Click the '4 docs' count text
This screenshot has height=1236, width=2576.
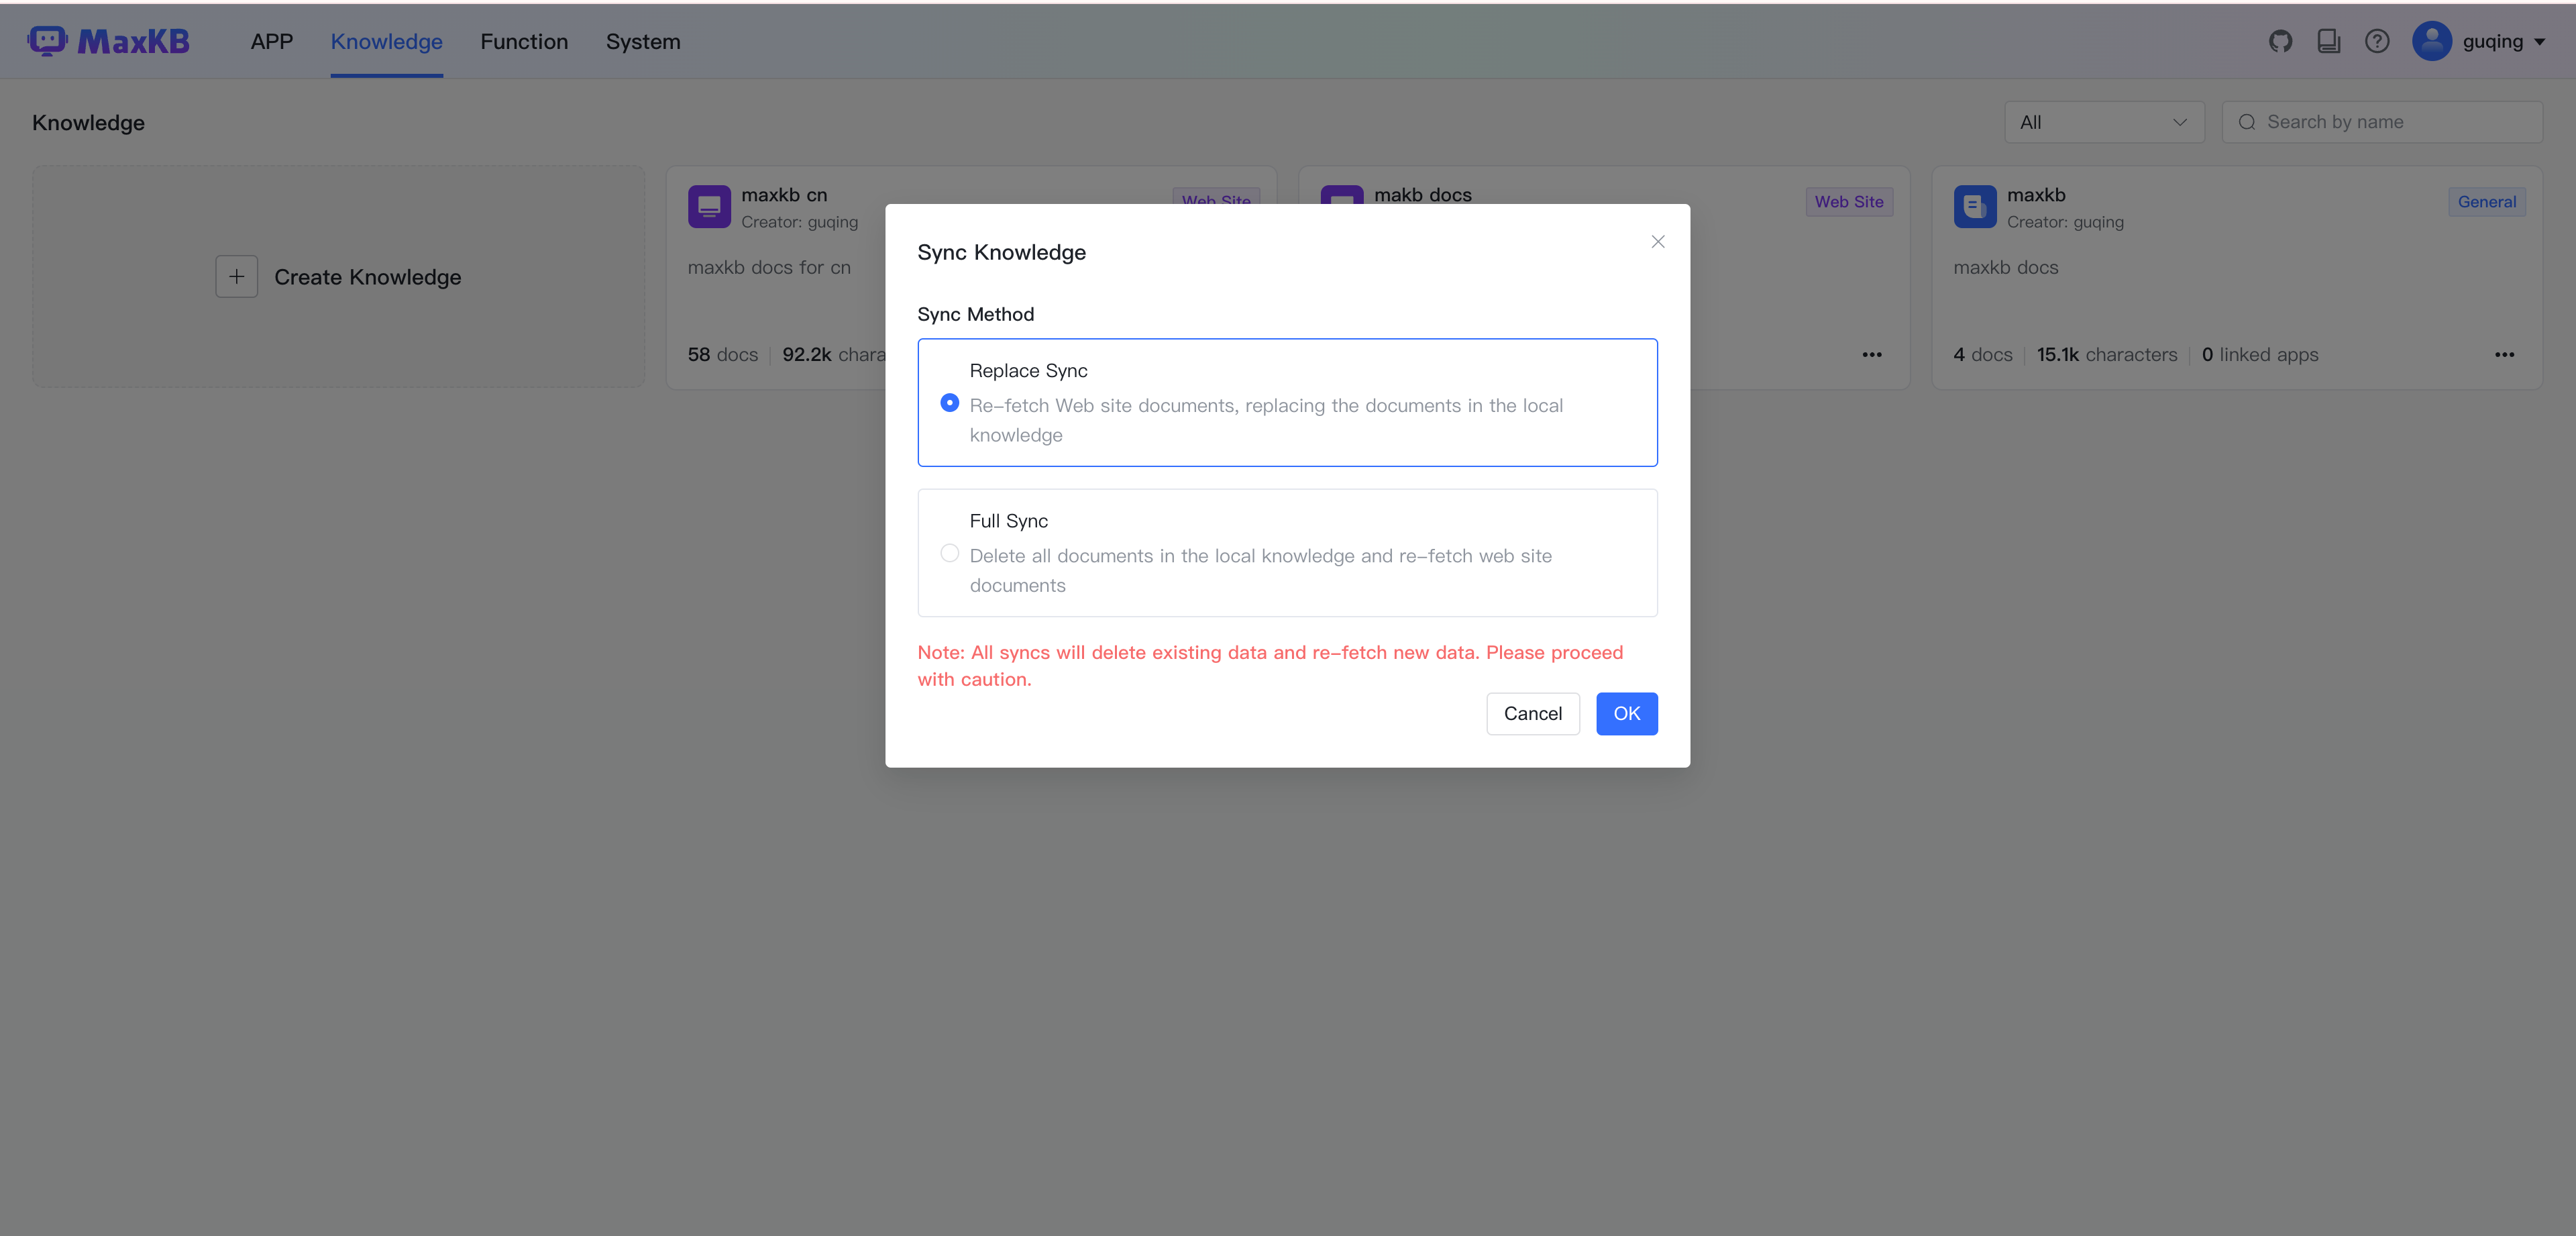point(1982,355)
